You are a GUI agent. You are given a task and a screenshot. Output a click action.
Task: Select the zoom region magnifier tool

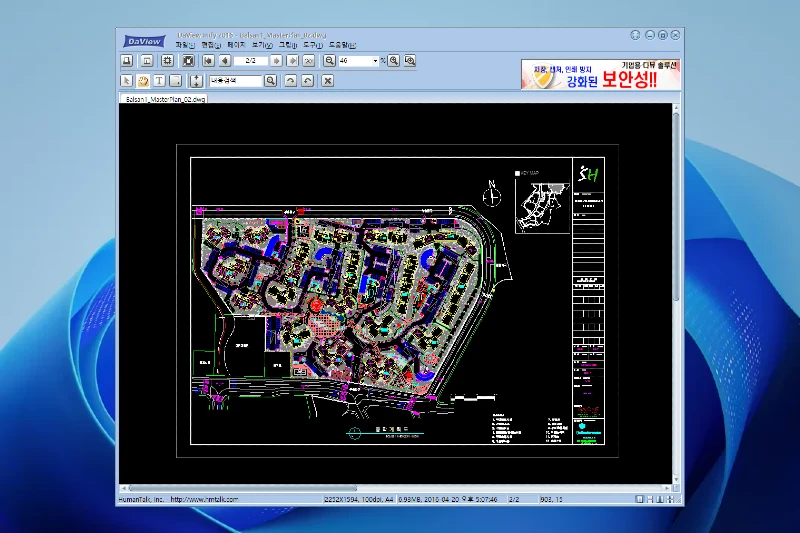pos(410,61)
